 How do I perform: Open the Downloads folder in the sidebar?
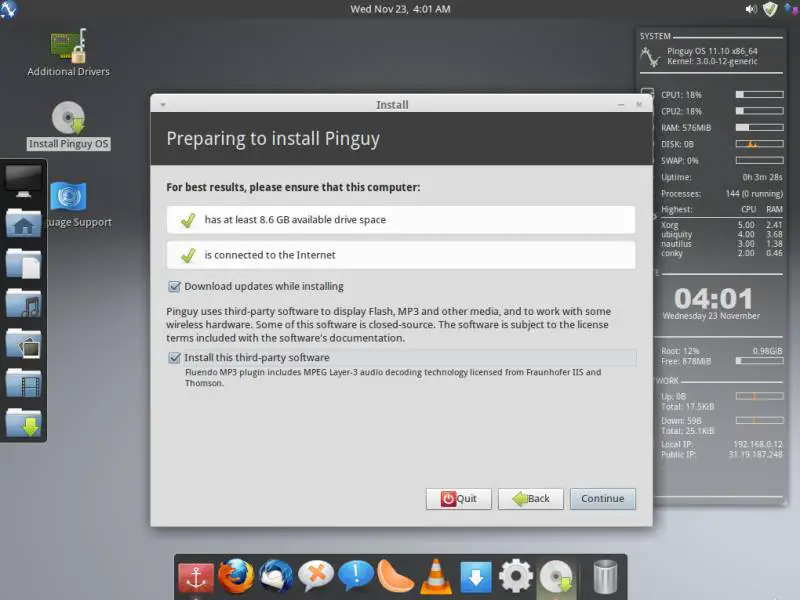[23, 422]
